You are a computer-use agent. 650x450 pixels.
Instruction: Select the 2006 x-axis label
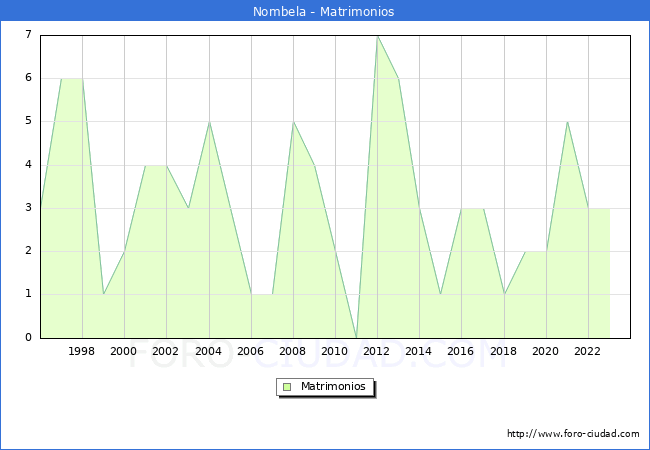[250, 351]
